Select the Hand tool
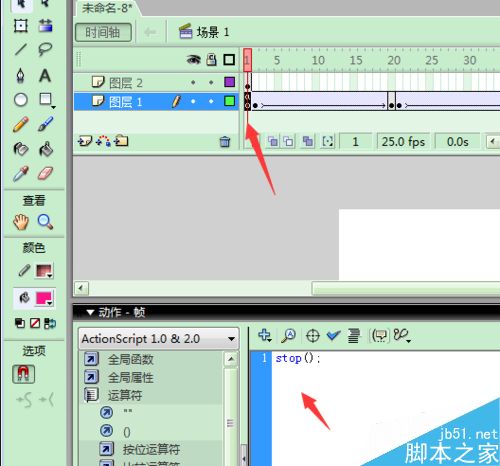Image resolution: width=500 pixels, height=466 pixels. click(21, 222)
